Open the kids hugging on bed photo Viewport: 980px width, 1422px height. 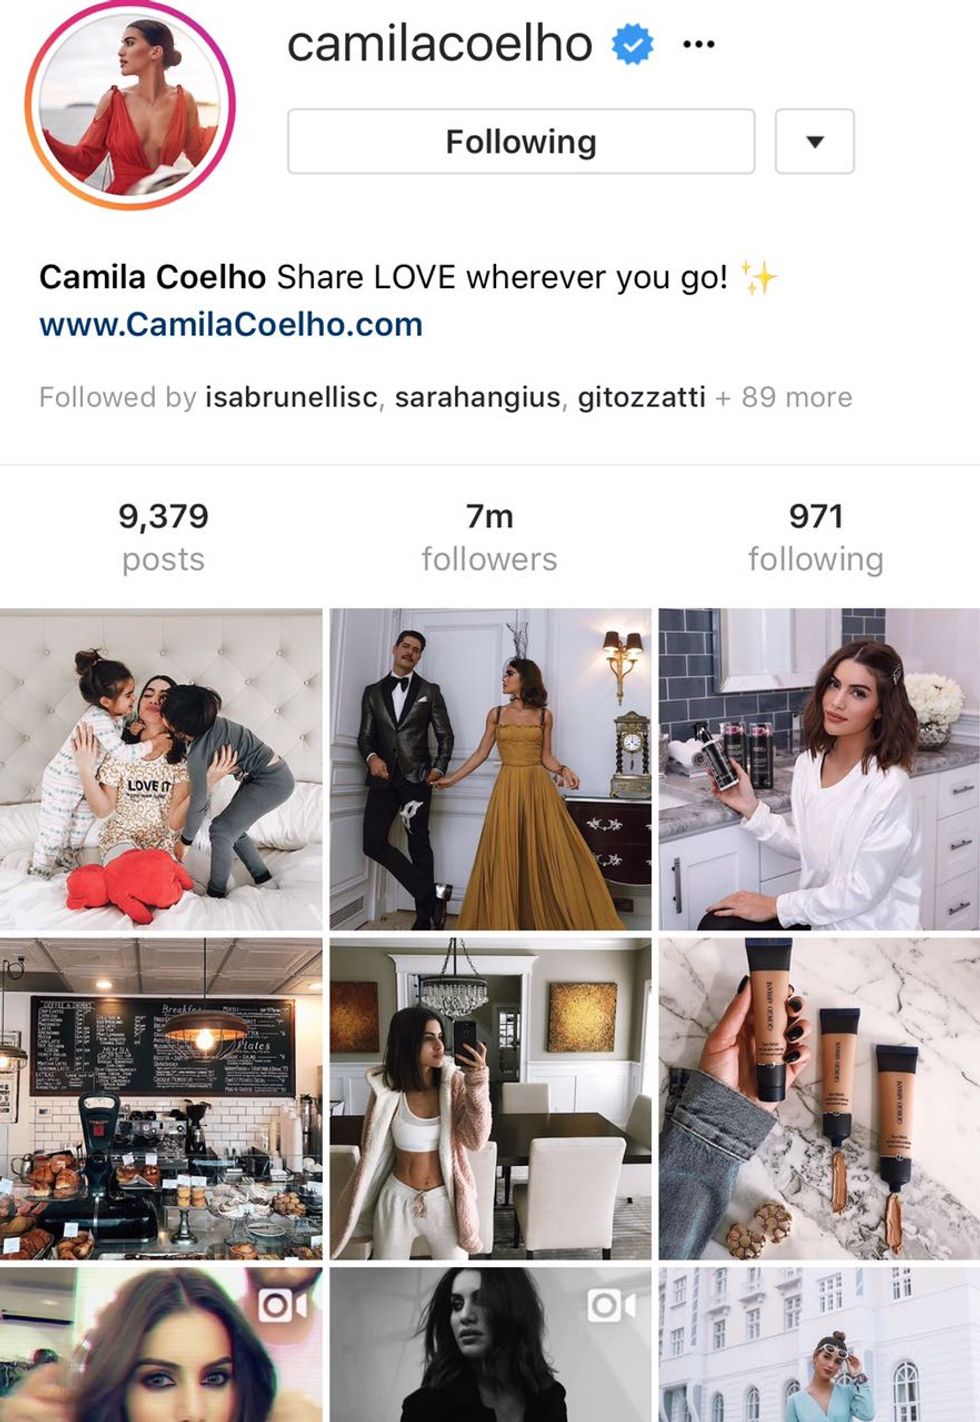(161, 769)
